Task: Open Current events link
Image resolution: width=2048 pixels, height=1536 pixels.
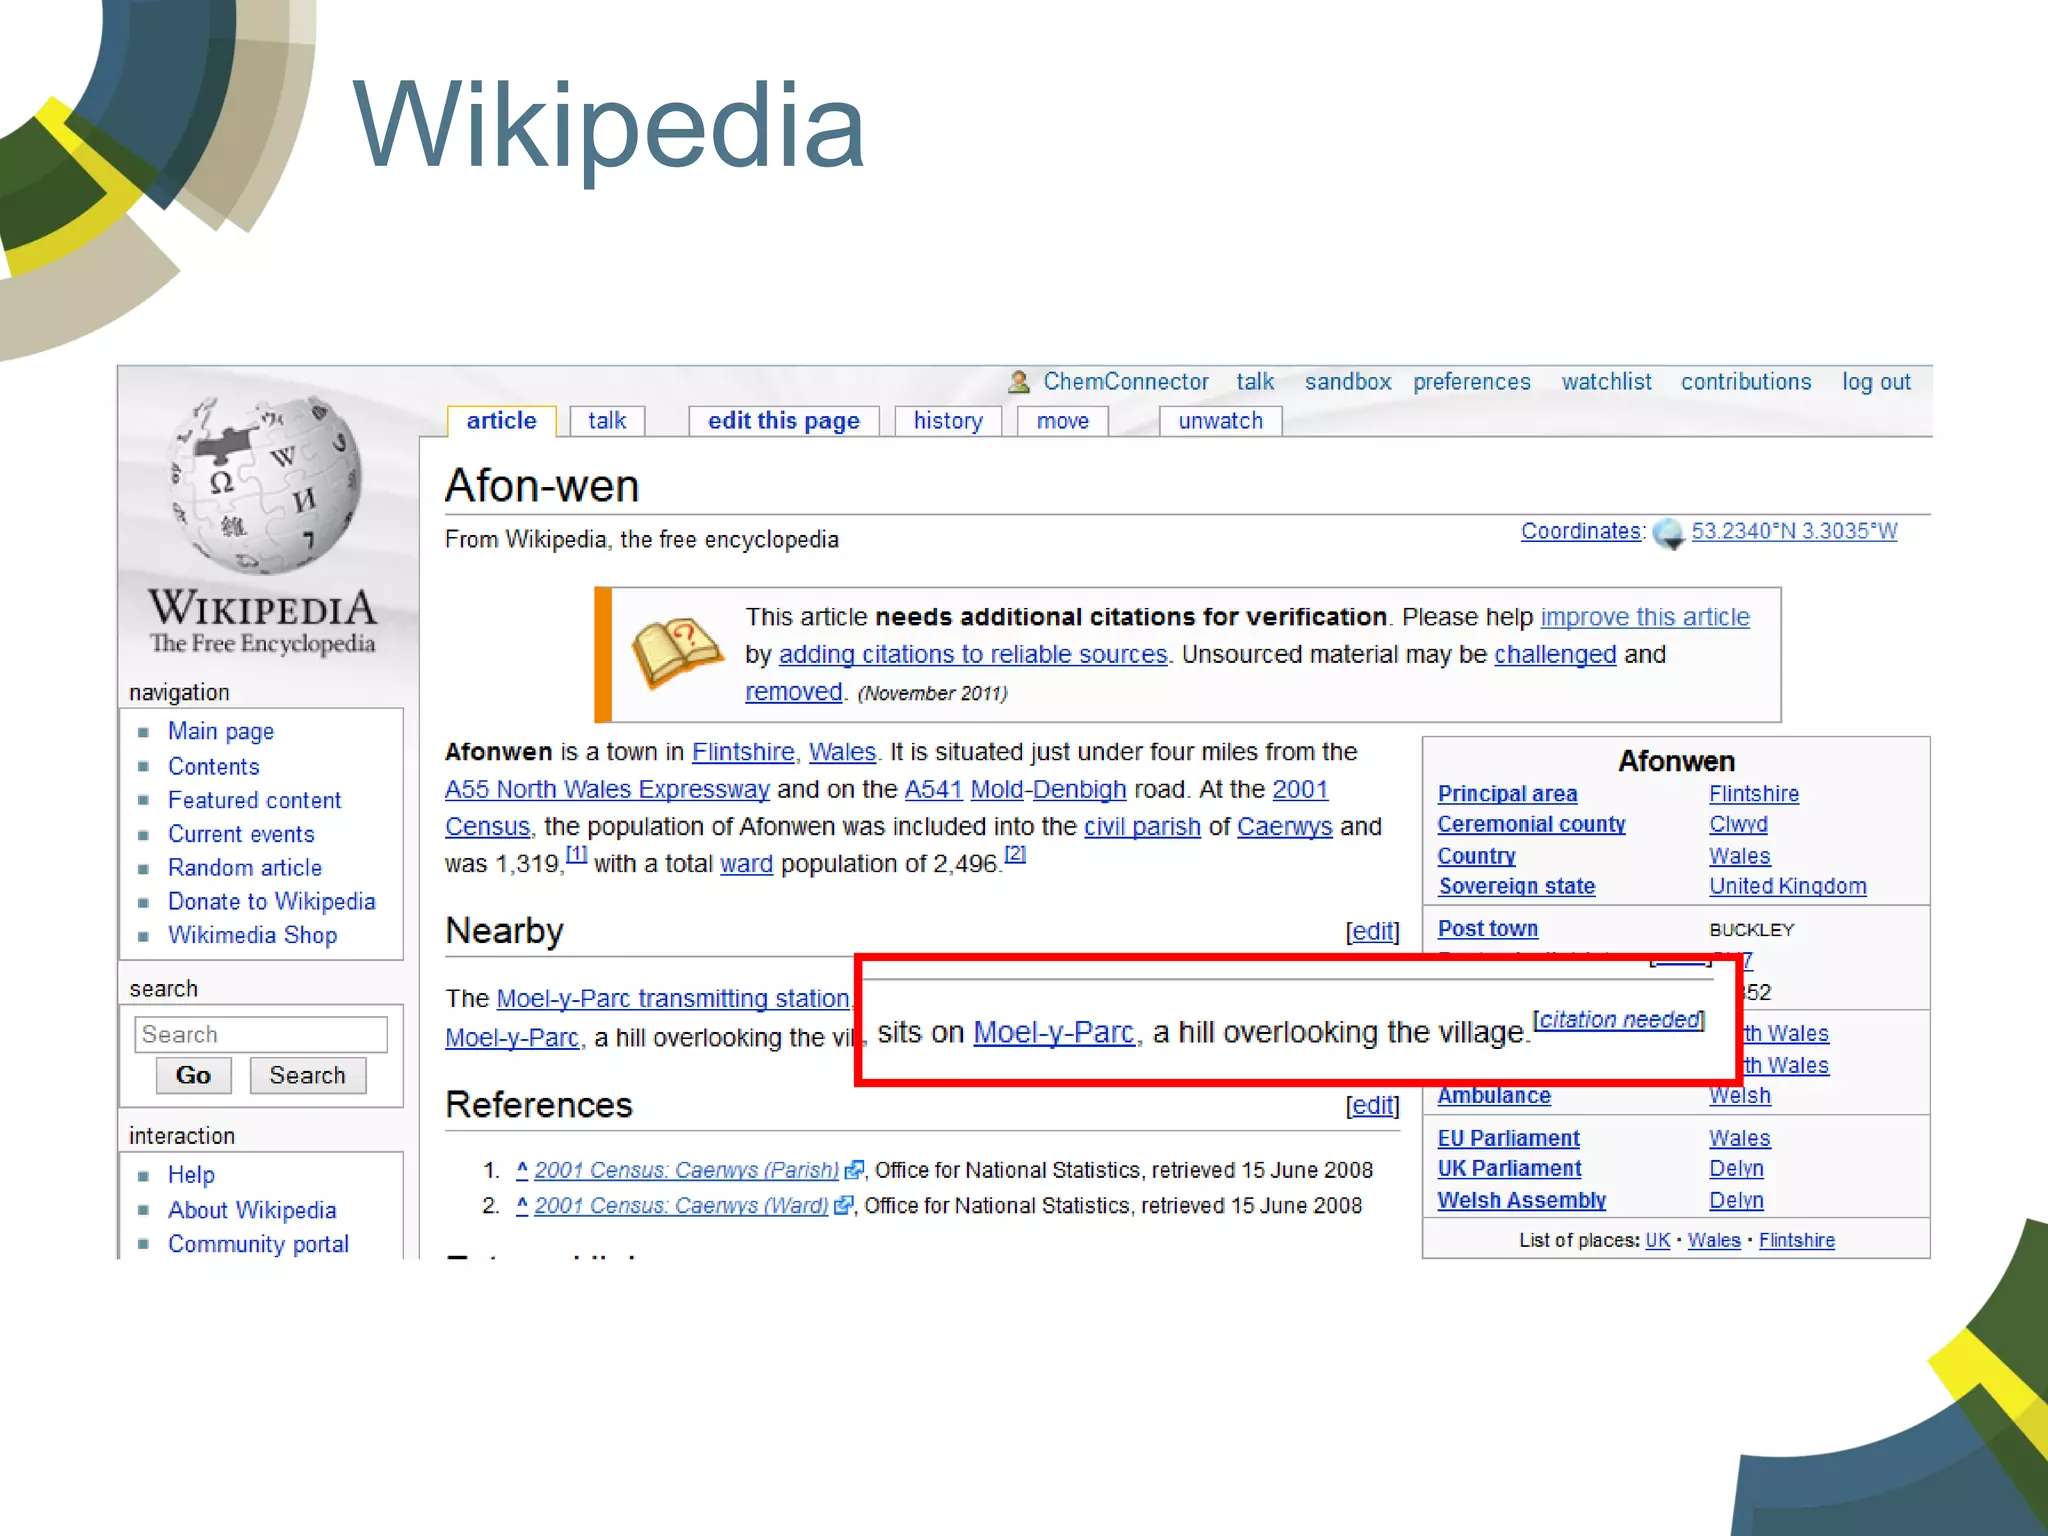Action: click(x=241, y=834)
